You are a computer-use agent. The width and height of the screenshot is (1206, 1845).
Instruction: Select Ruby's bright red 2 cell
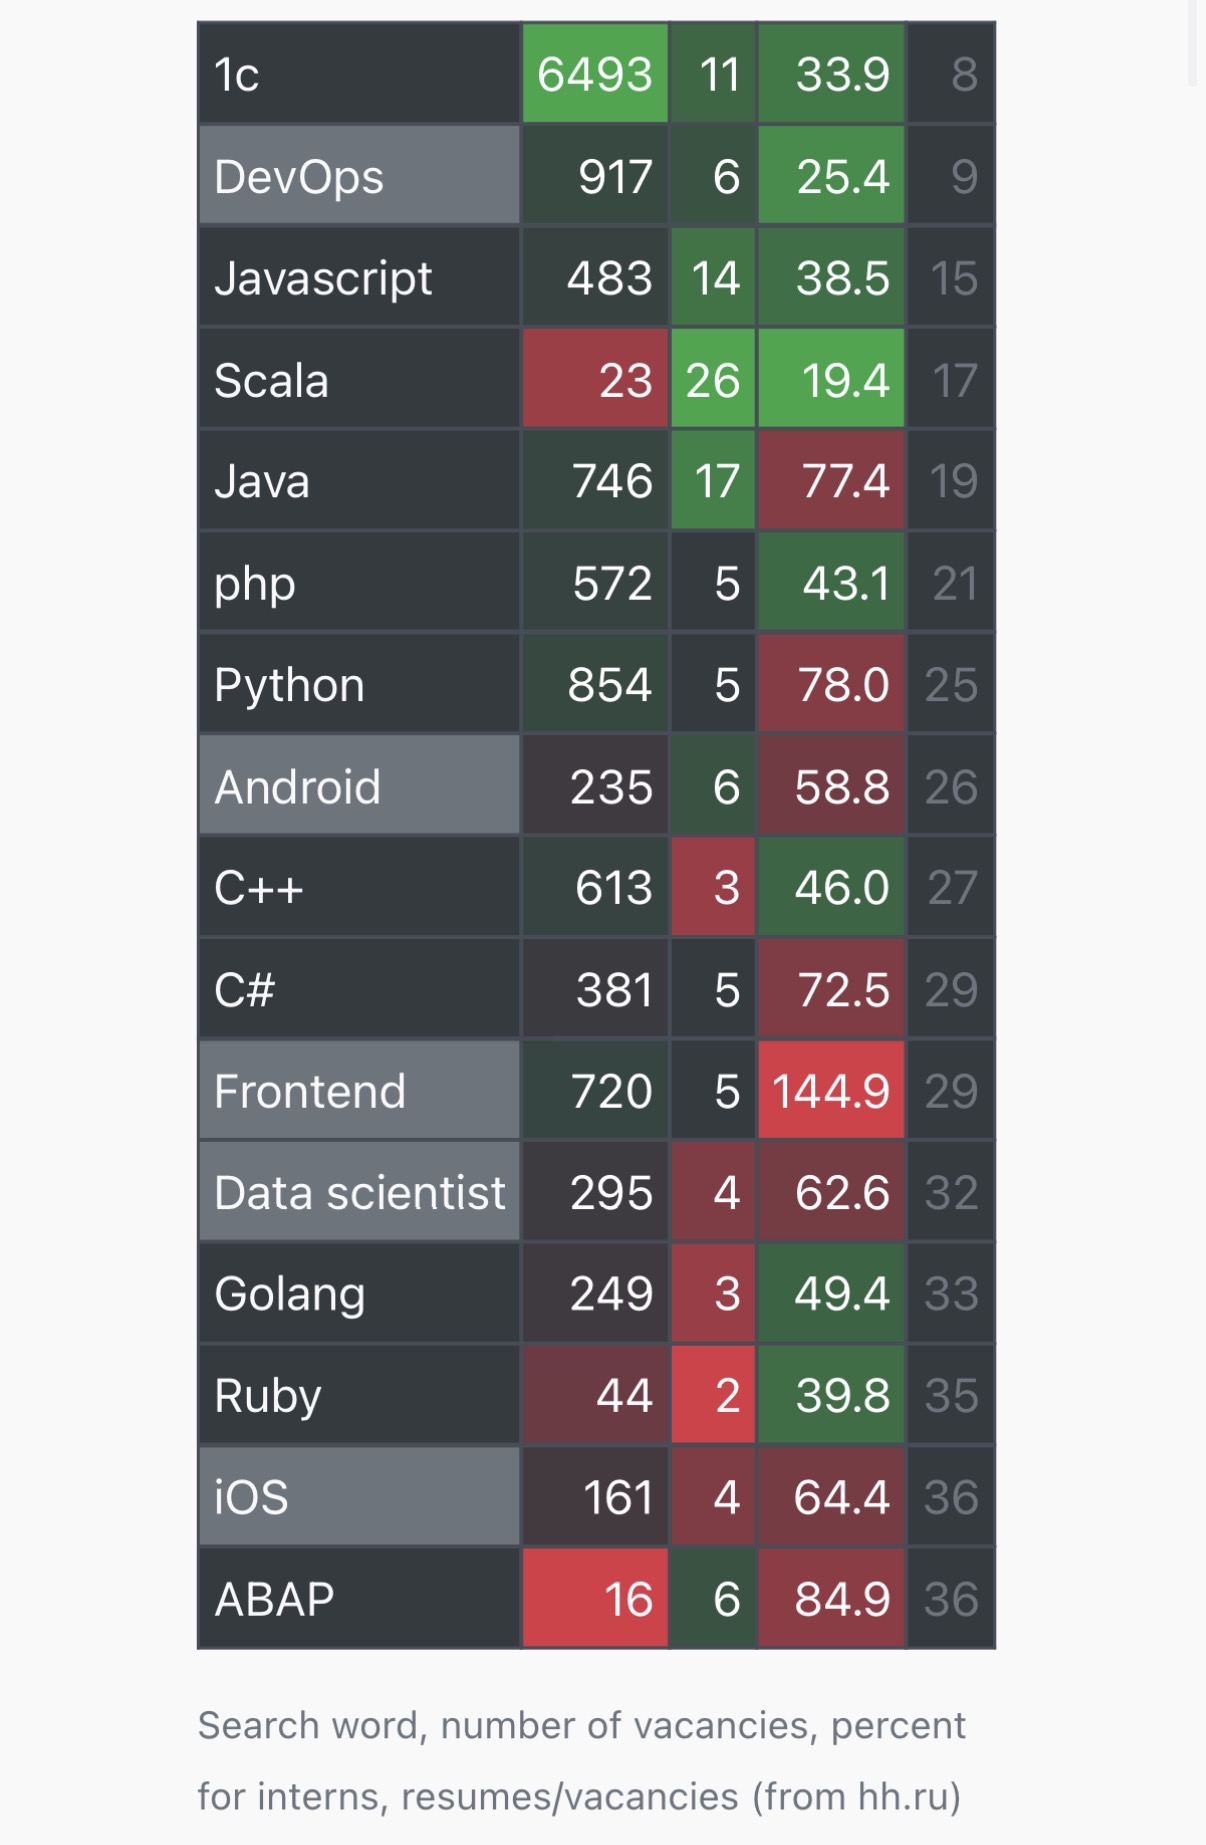tap(712, 1396)
